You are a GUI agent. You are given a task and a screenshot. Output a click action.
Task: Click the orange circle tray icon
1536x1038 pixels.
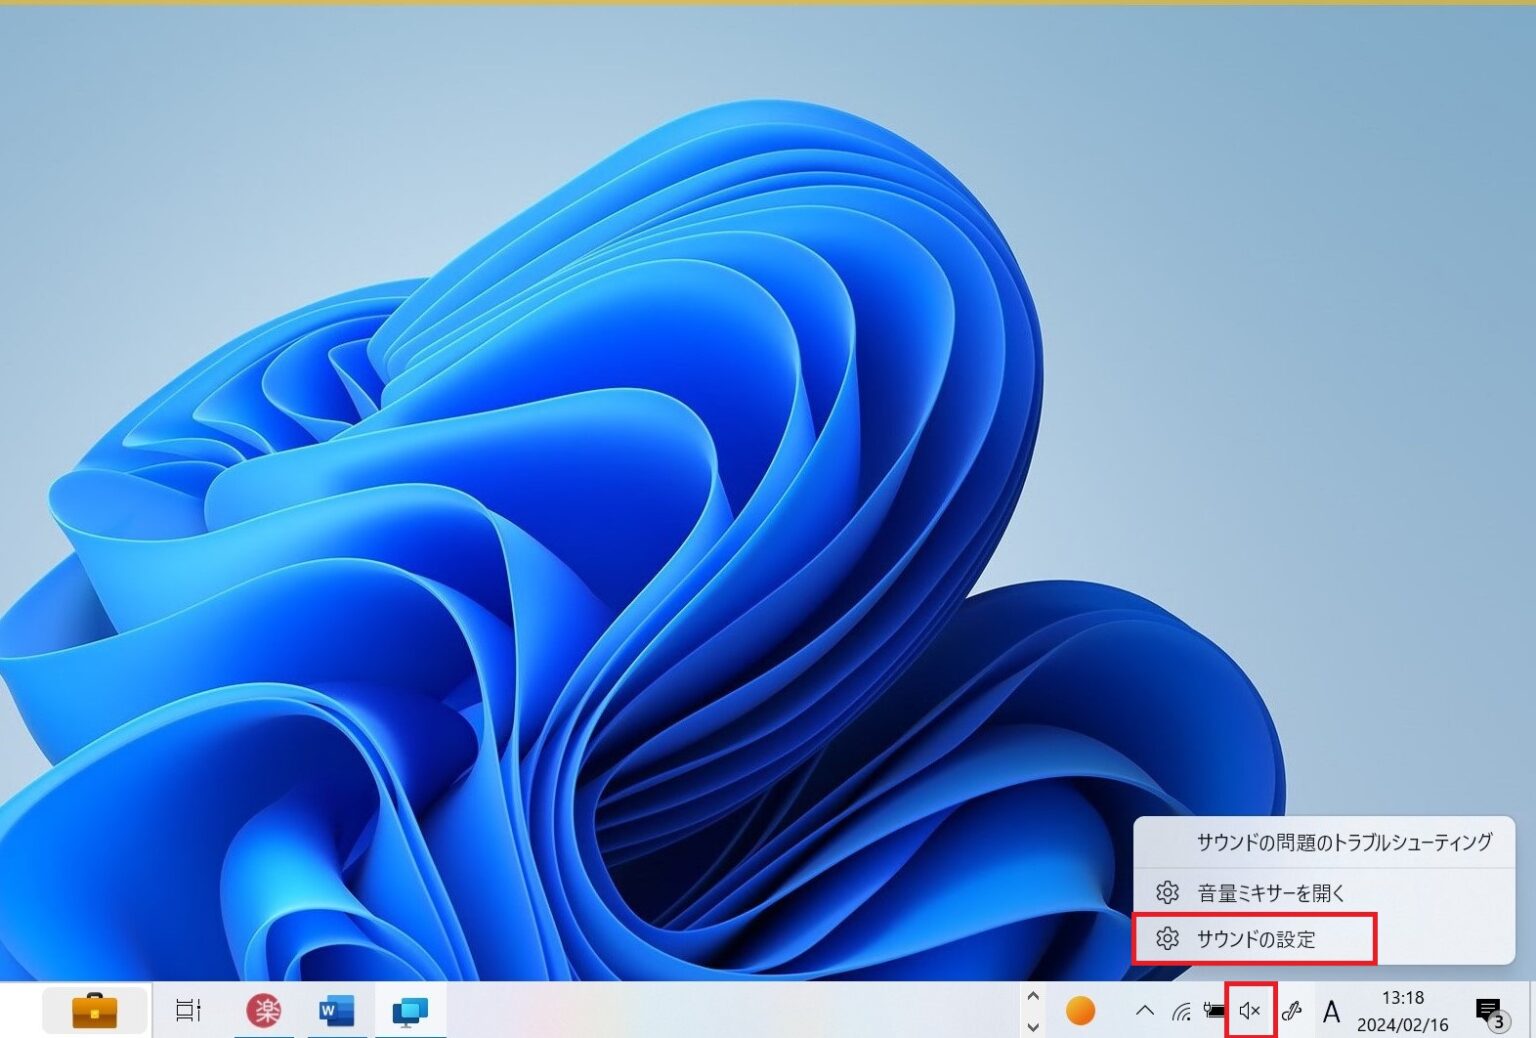pos(1080,1011)
